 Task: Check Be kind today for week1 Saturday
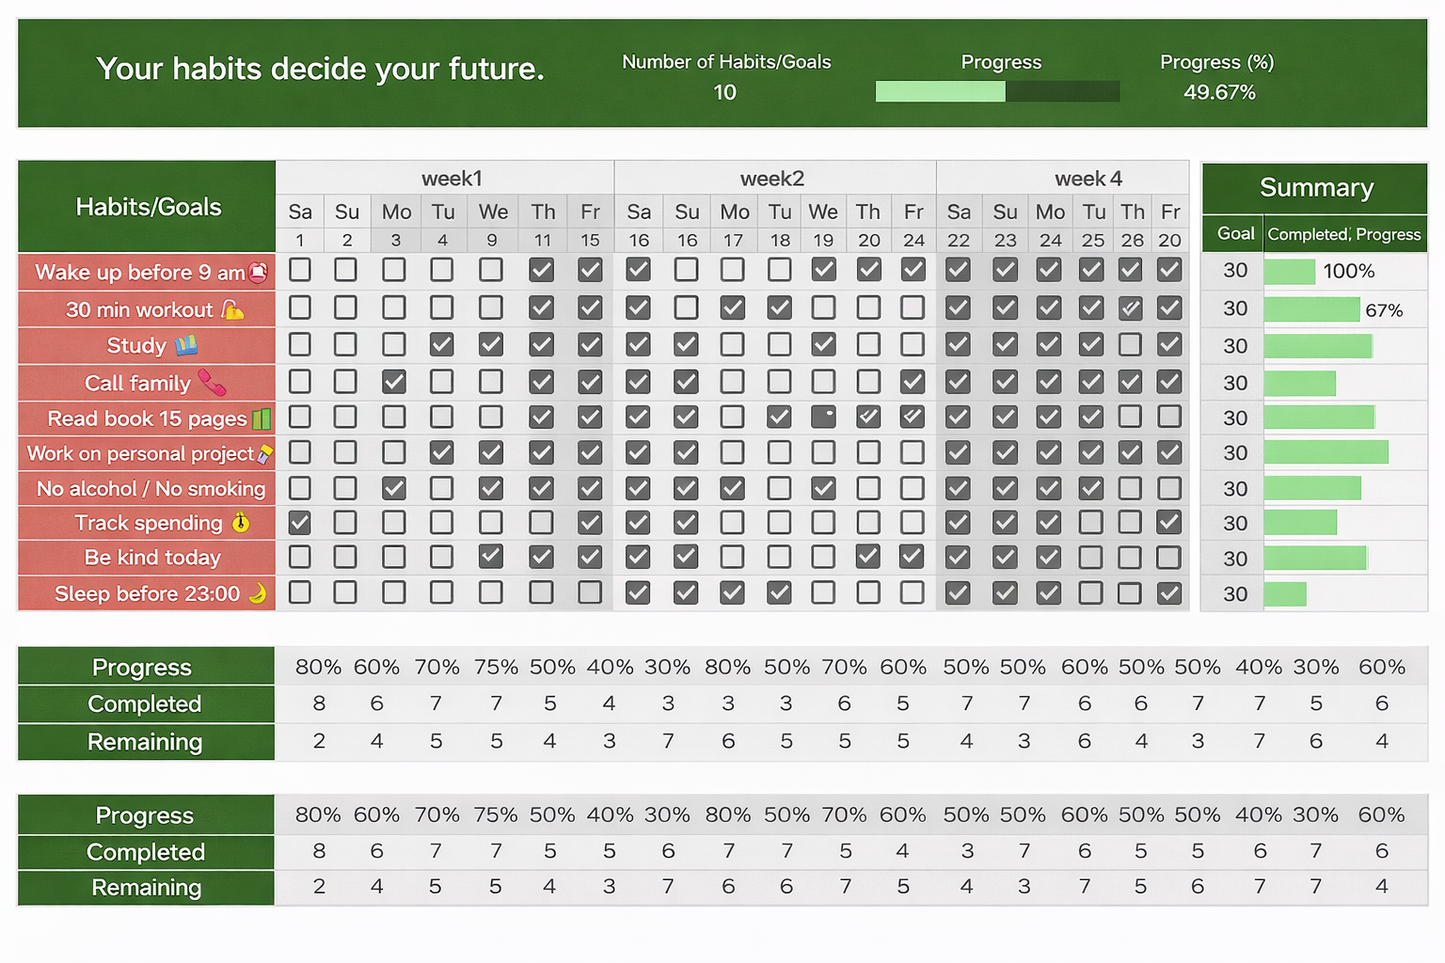300,557
